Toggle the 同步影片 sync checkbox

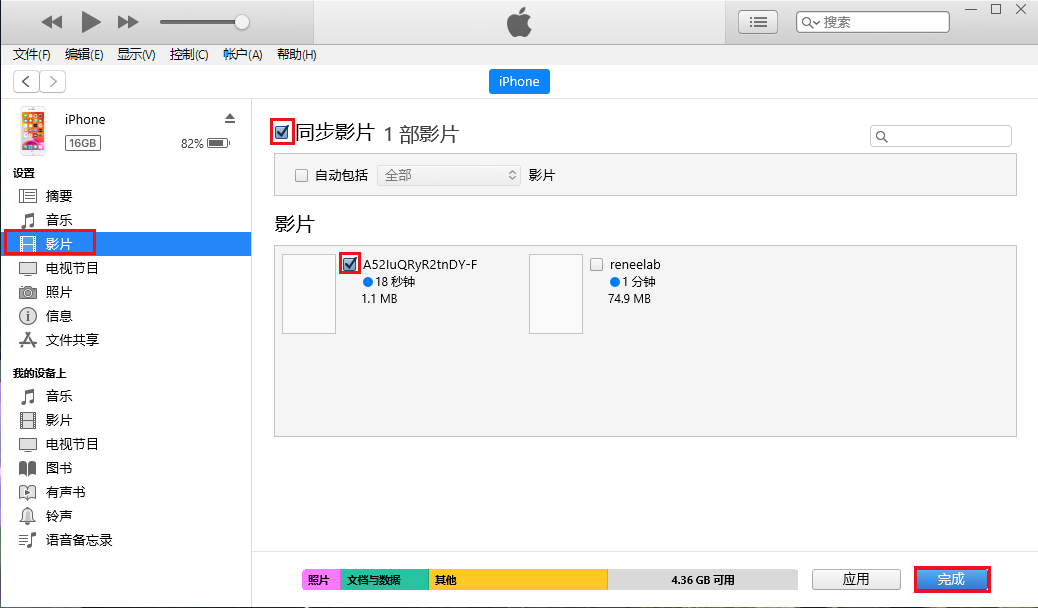point(282,132)
